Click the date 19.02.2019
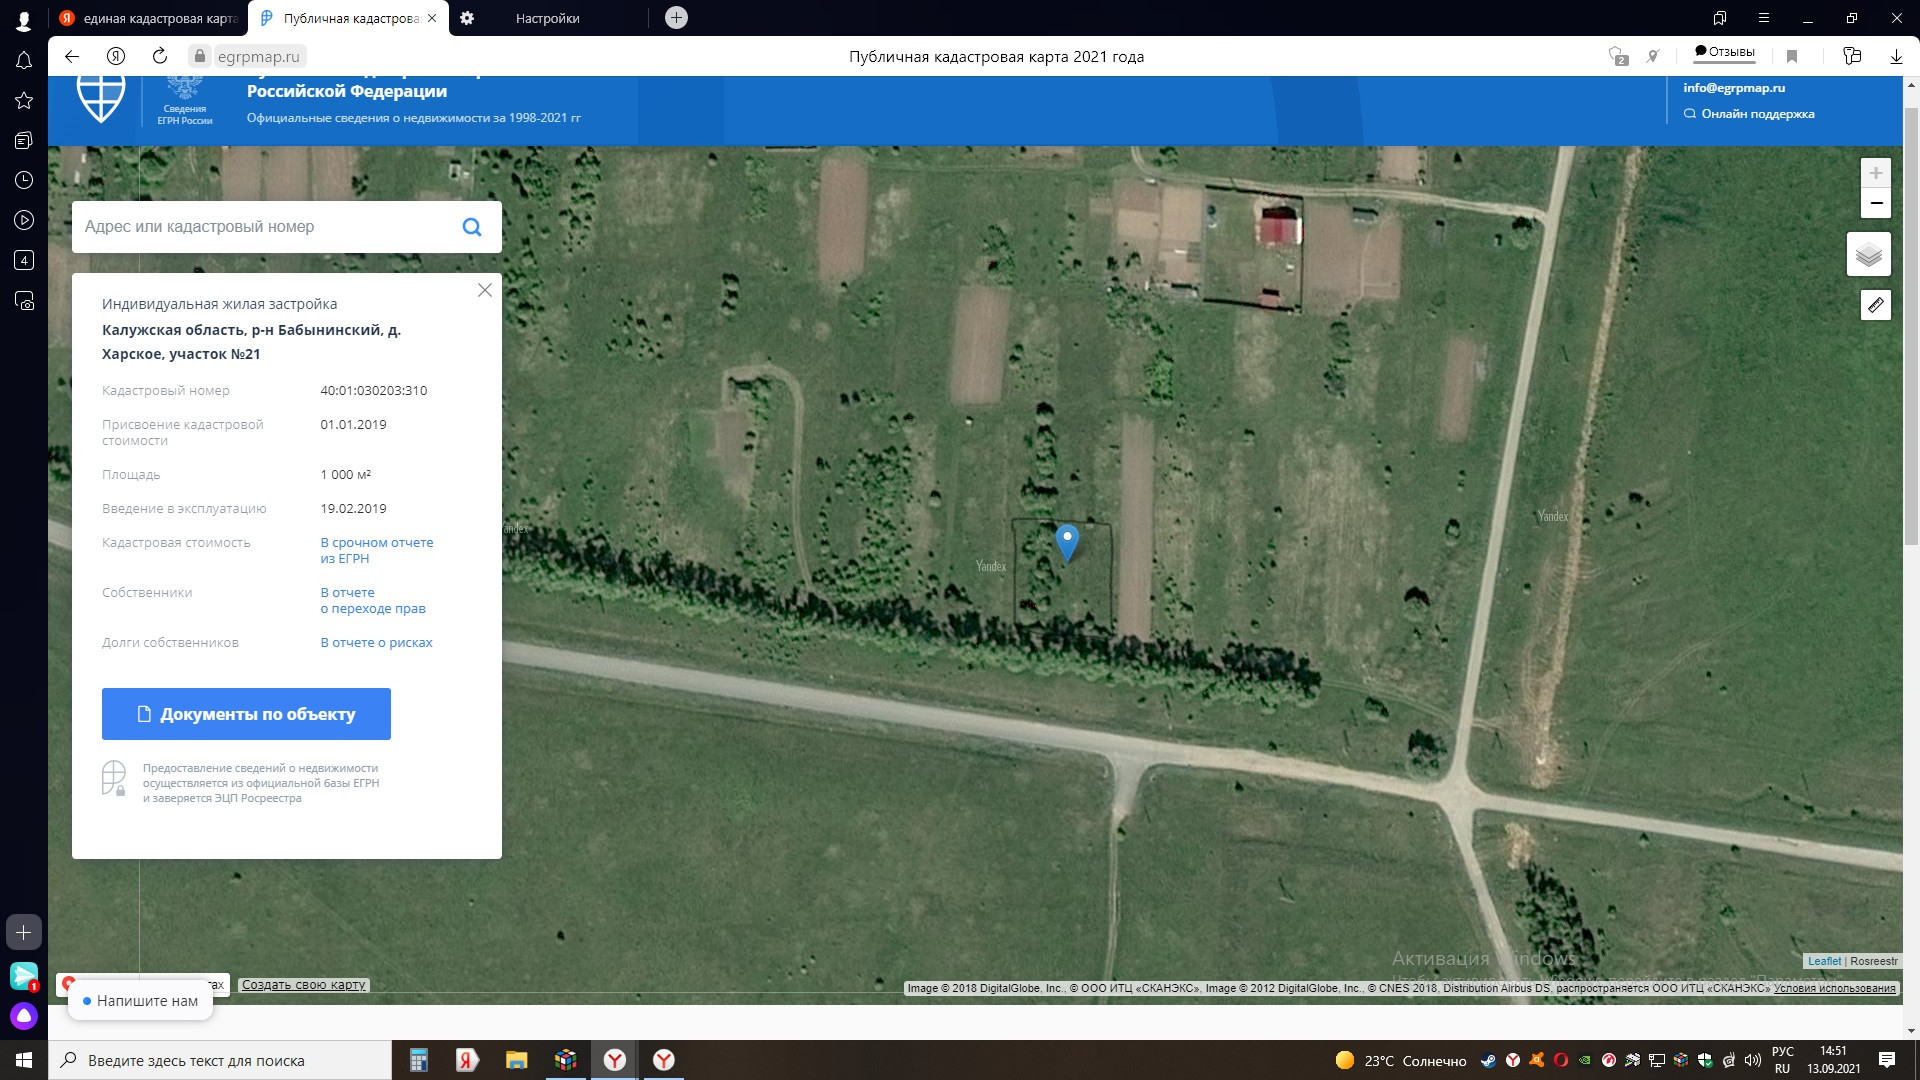1920x1080 pixels. (353, 509)
